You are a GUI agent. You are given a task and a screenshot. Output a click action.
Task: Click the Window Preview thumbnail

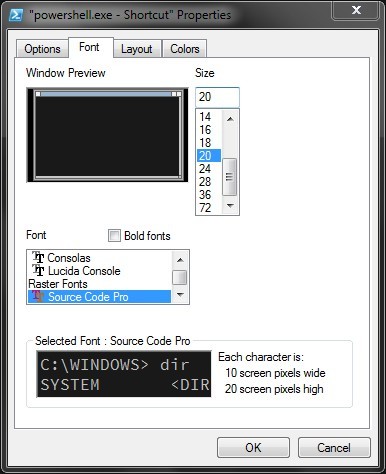(107, 135)
